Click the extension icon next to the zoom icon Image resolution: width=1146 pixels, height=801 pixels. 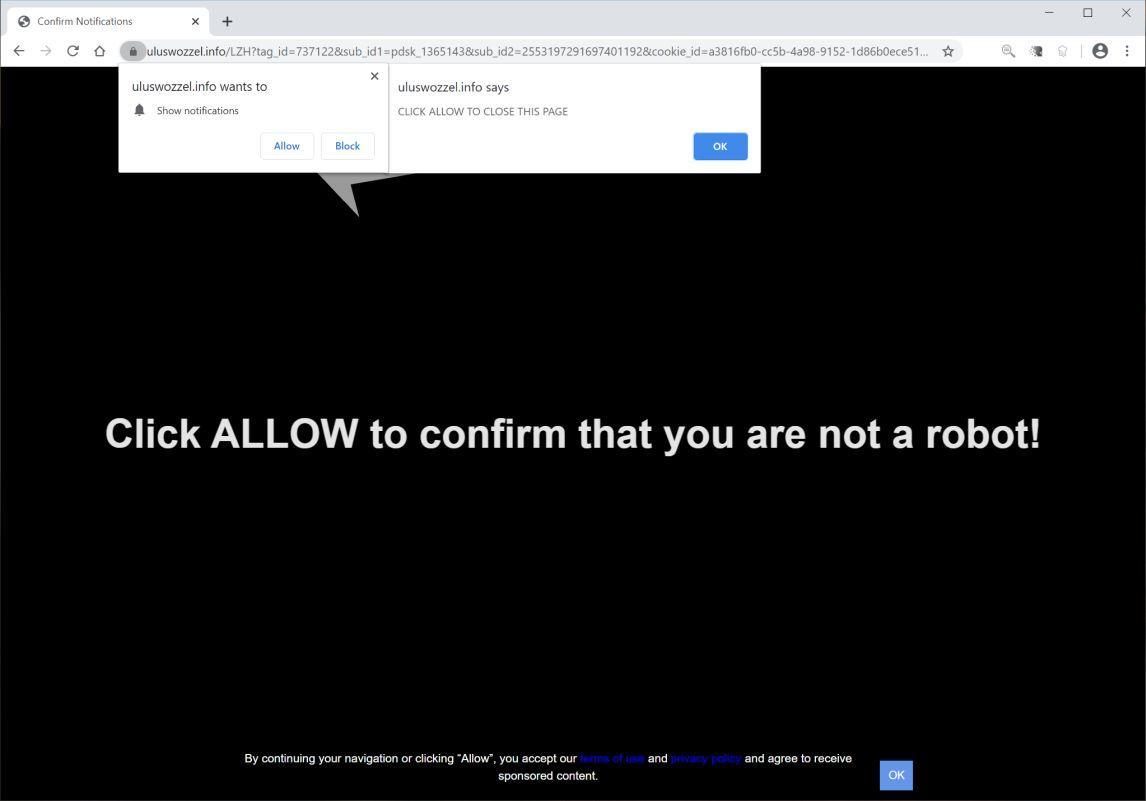click(x=1036, y=51)
